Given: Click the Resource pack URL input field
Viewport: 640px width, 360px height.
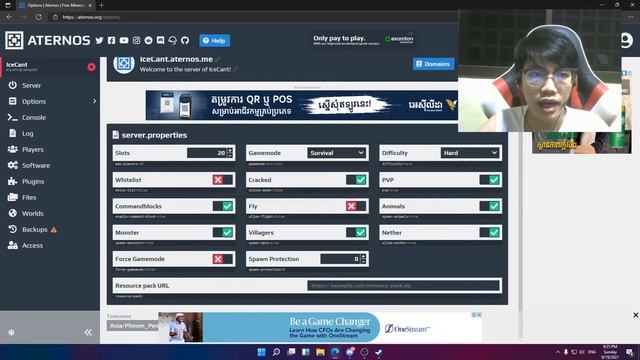Looking at the screenshot, I should [403, 285].
